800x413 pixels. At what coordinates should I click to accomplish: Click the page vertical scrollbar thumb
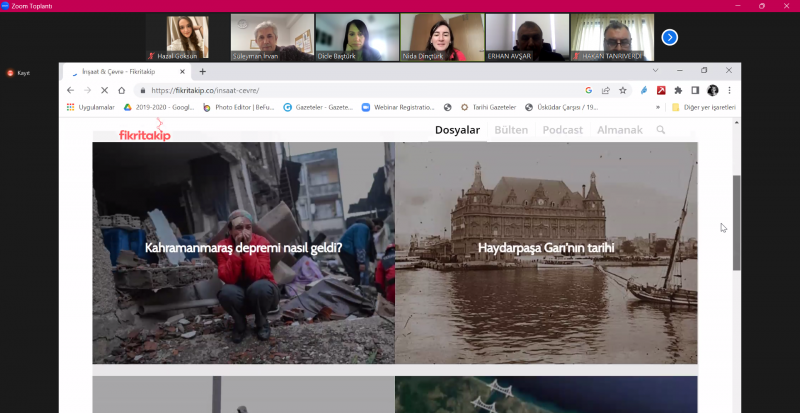737,222
